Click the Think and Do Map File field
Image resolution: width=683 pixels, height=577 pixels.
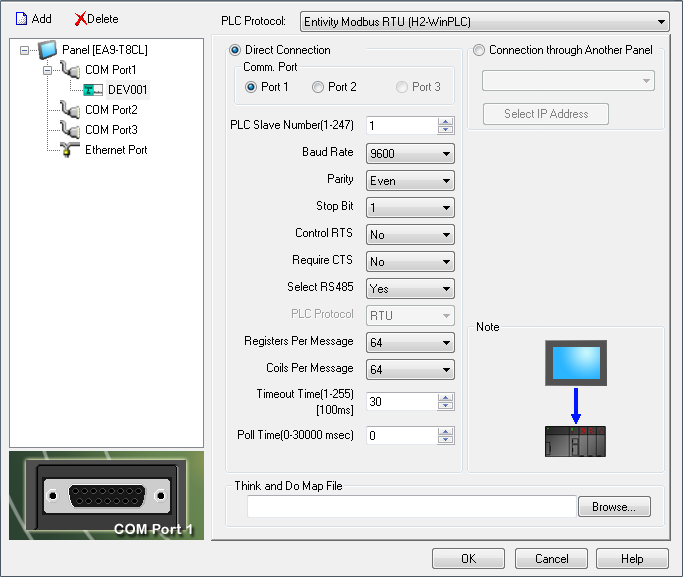point(411,507)
